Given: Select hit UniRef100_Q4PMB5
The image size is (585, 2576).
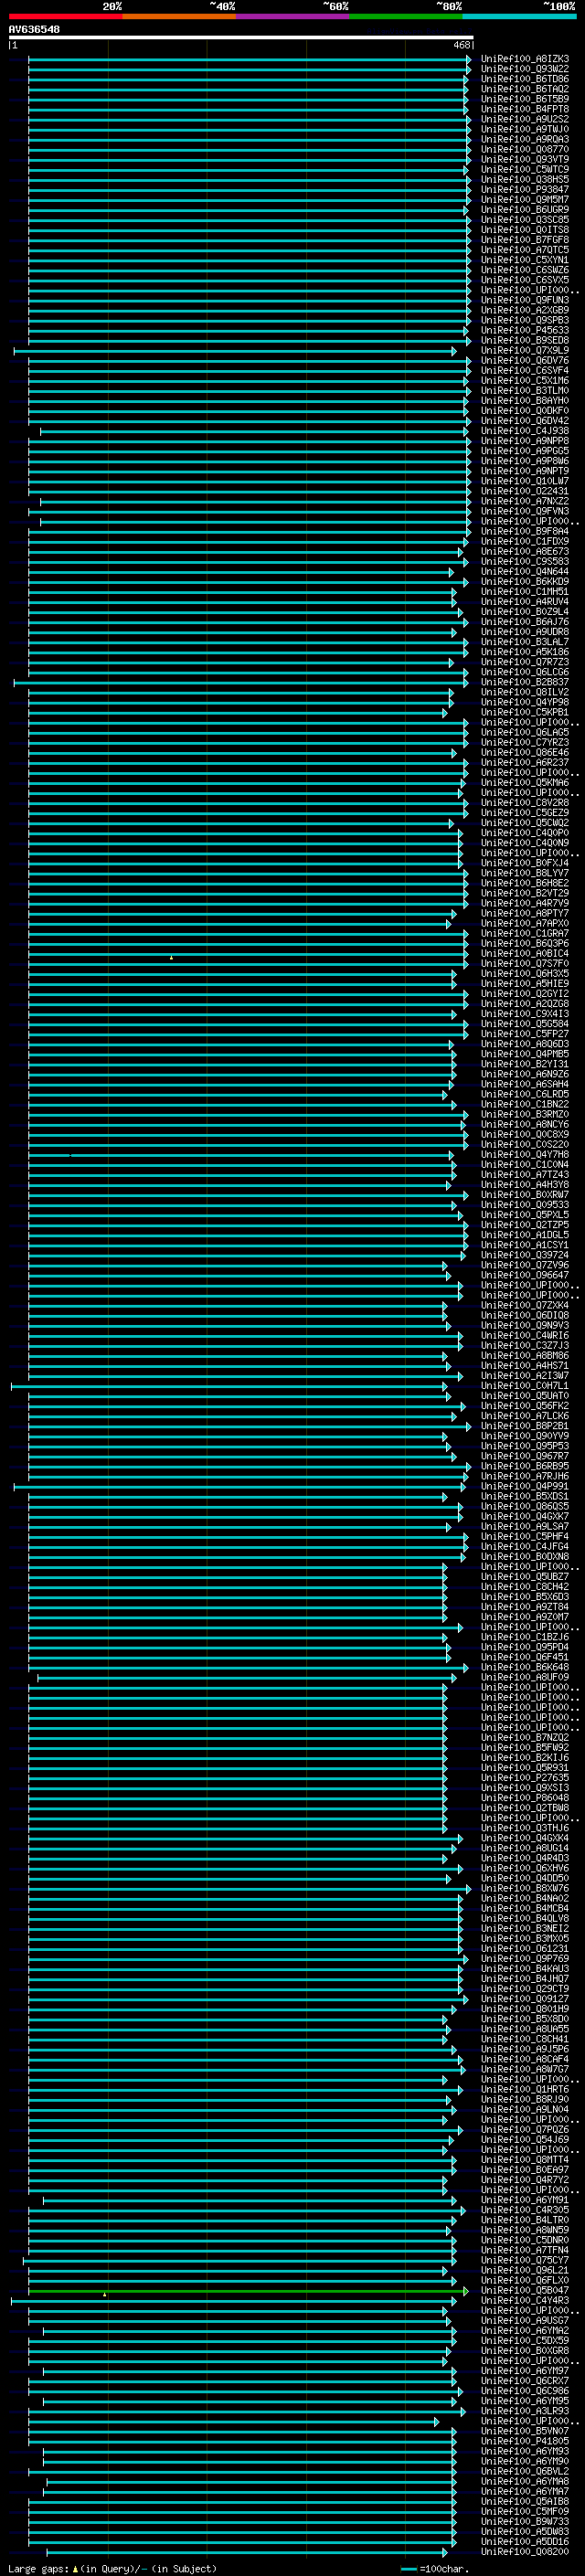Looking at the screenshot, I should (x=525, y=1055).
